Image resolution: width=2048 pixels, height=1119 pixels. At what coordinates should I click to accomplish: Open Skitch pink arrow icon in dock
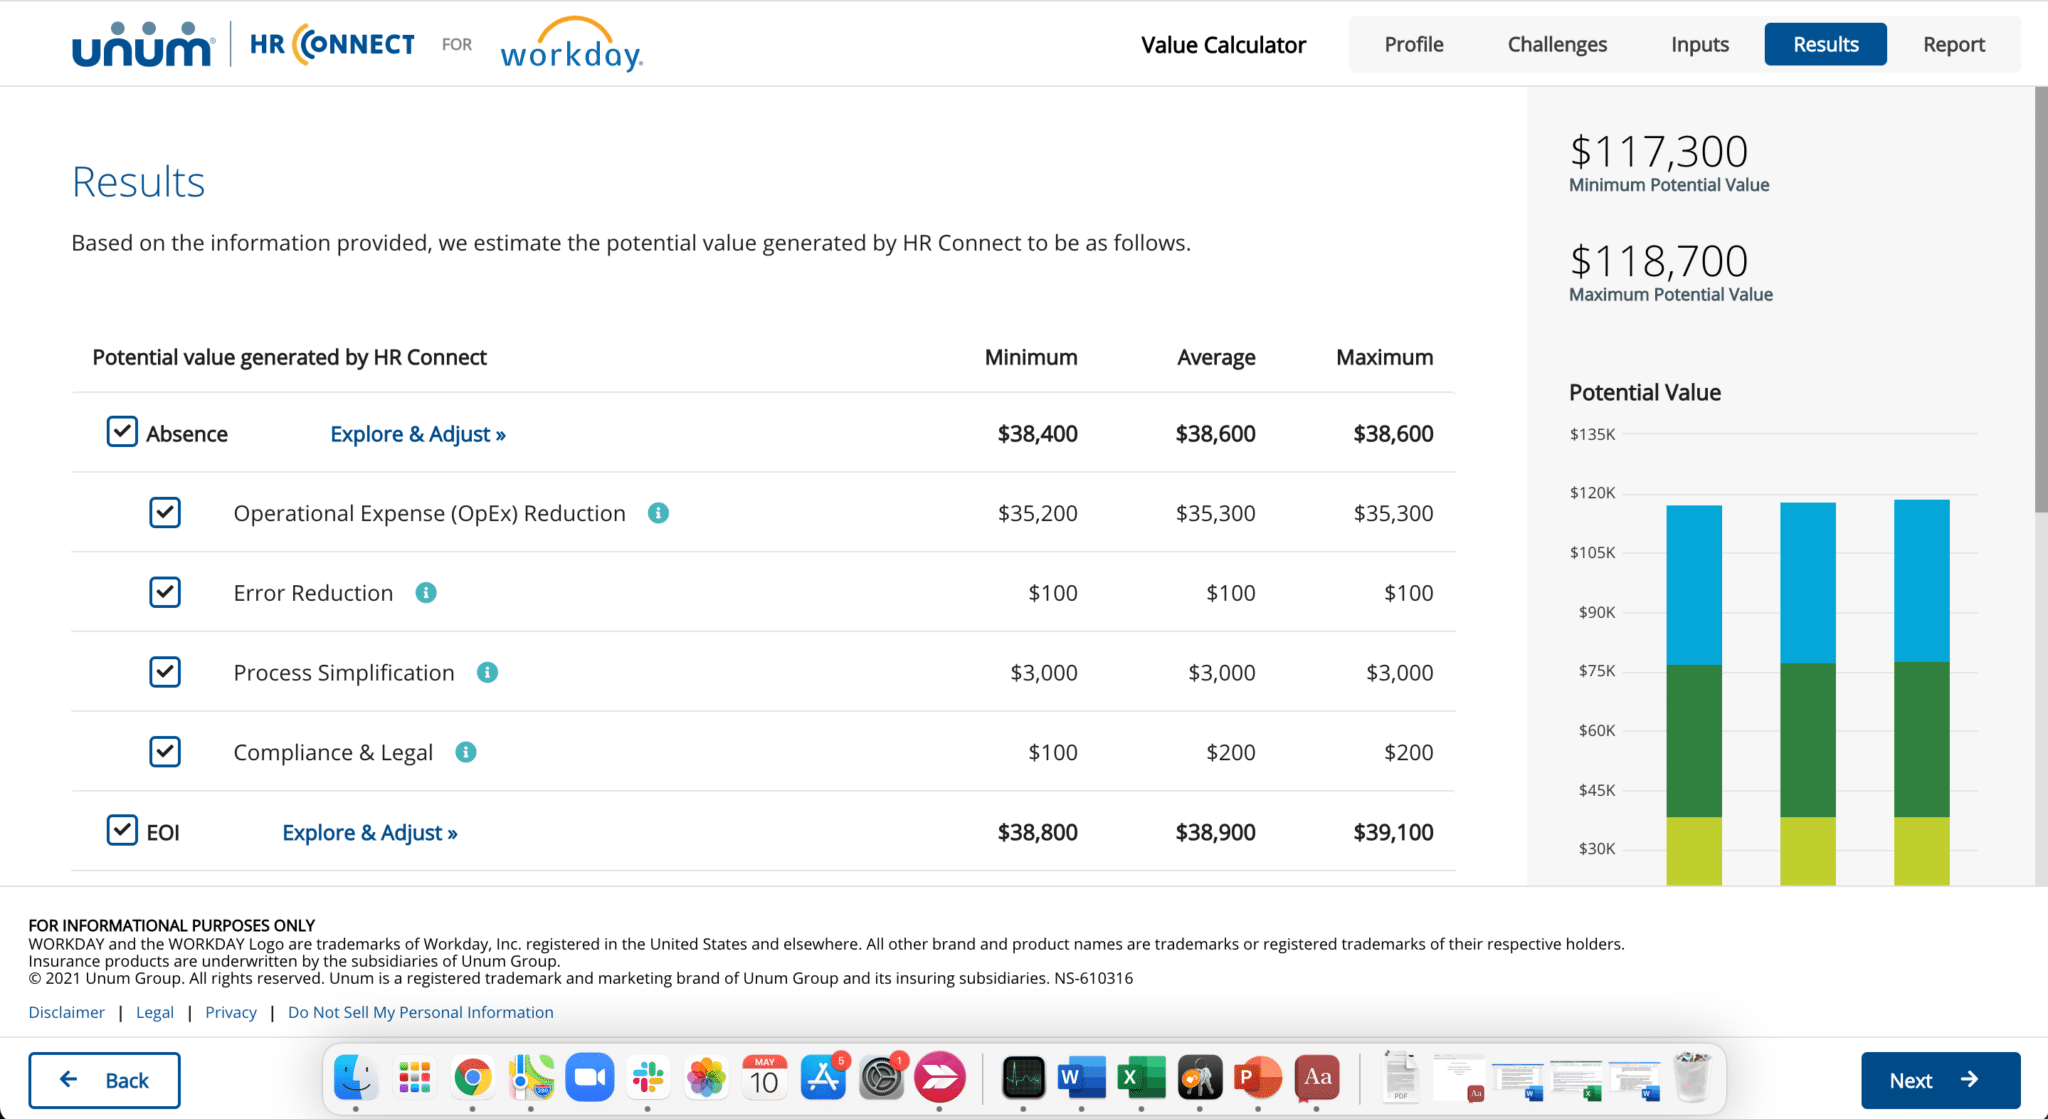[940, 1078]
